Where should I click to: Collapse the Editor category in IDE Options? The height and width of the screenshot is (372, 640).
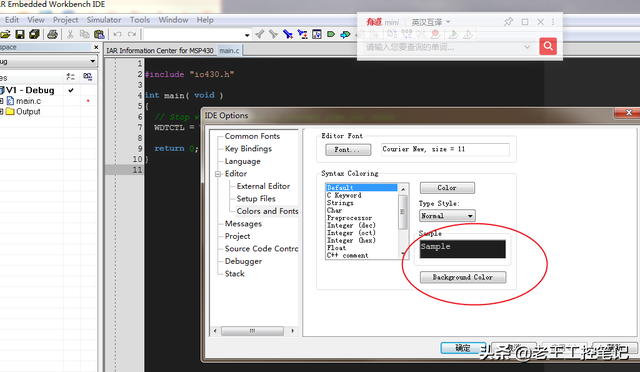tap(218, 174)
